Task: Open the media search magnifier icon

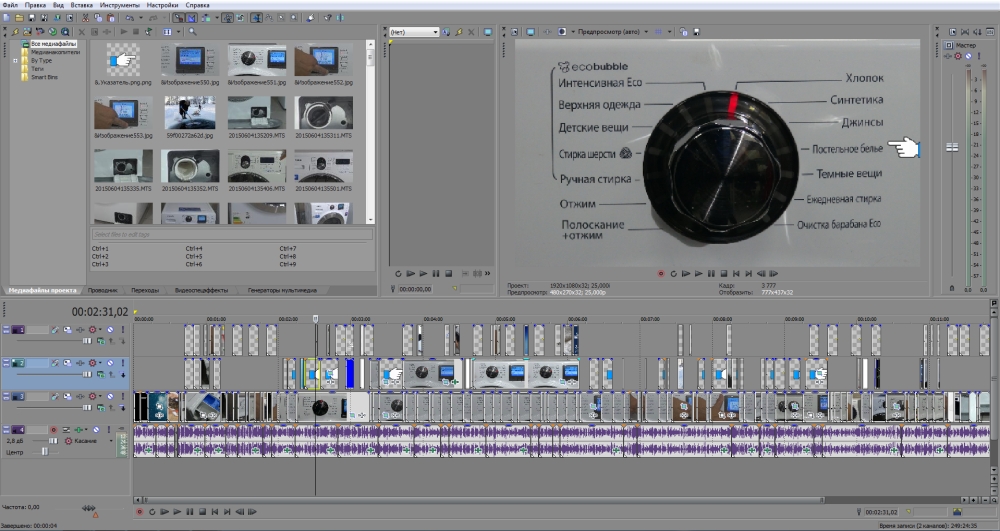Action: pos(193,31)
